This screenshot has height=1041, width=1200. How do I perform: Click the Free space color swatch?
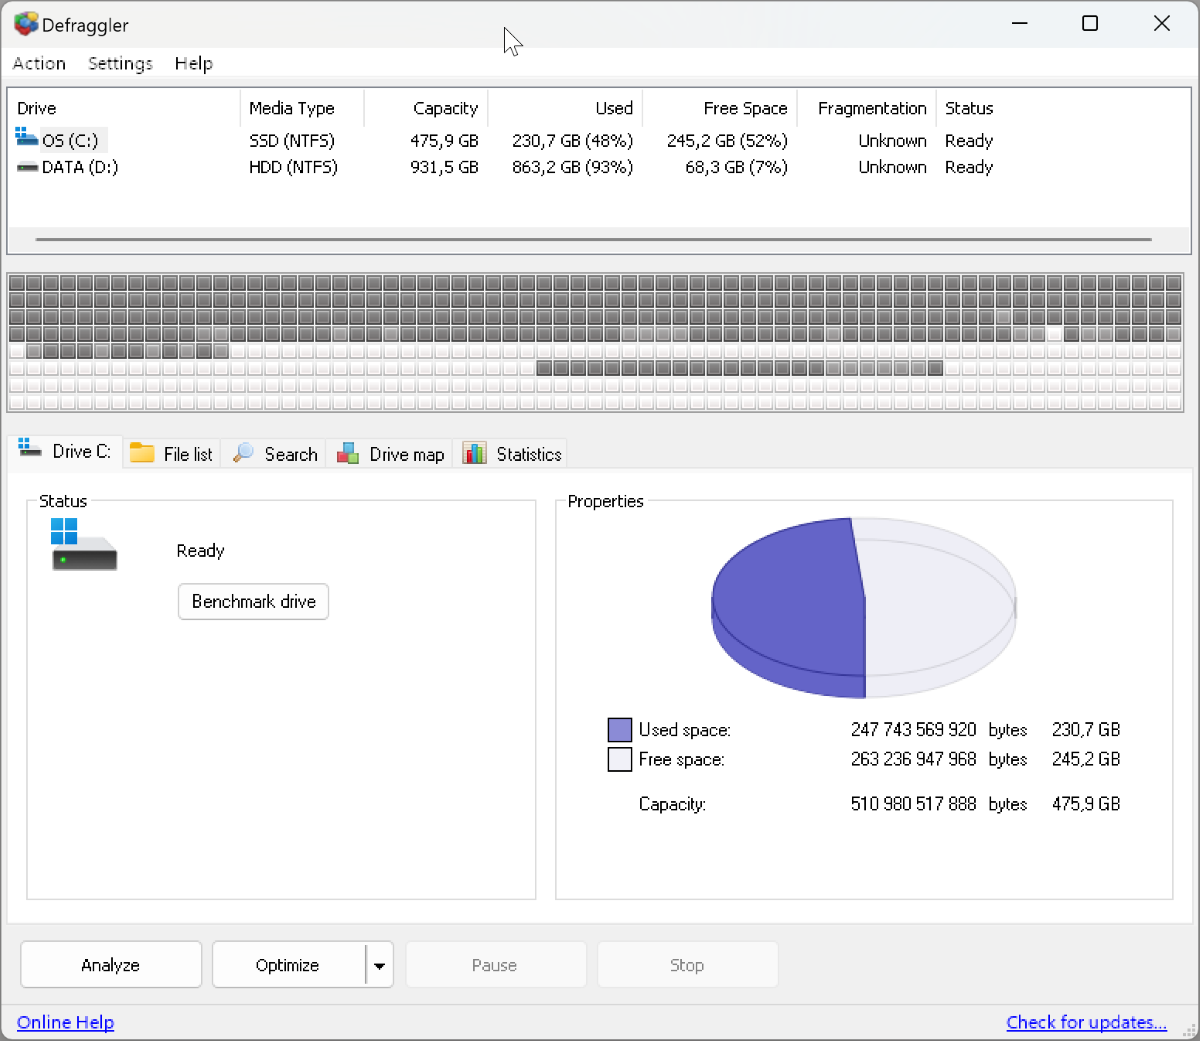(620, 759)
